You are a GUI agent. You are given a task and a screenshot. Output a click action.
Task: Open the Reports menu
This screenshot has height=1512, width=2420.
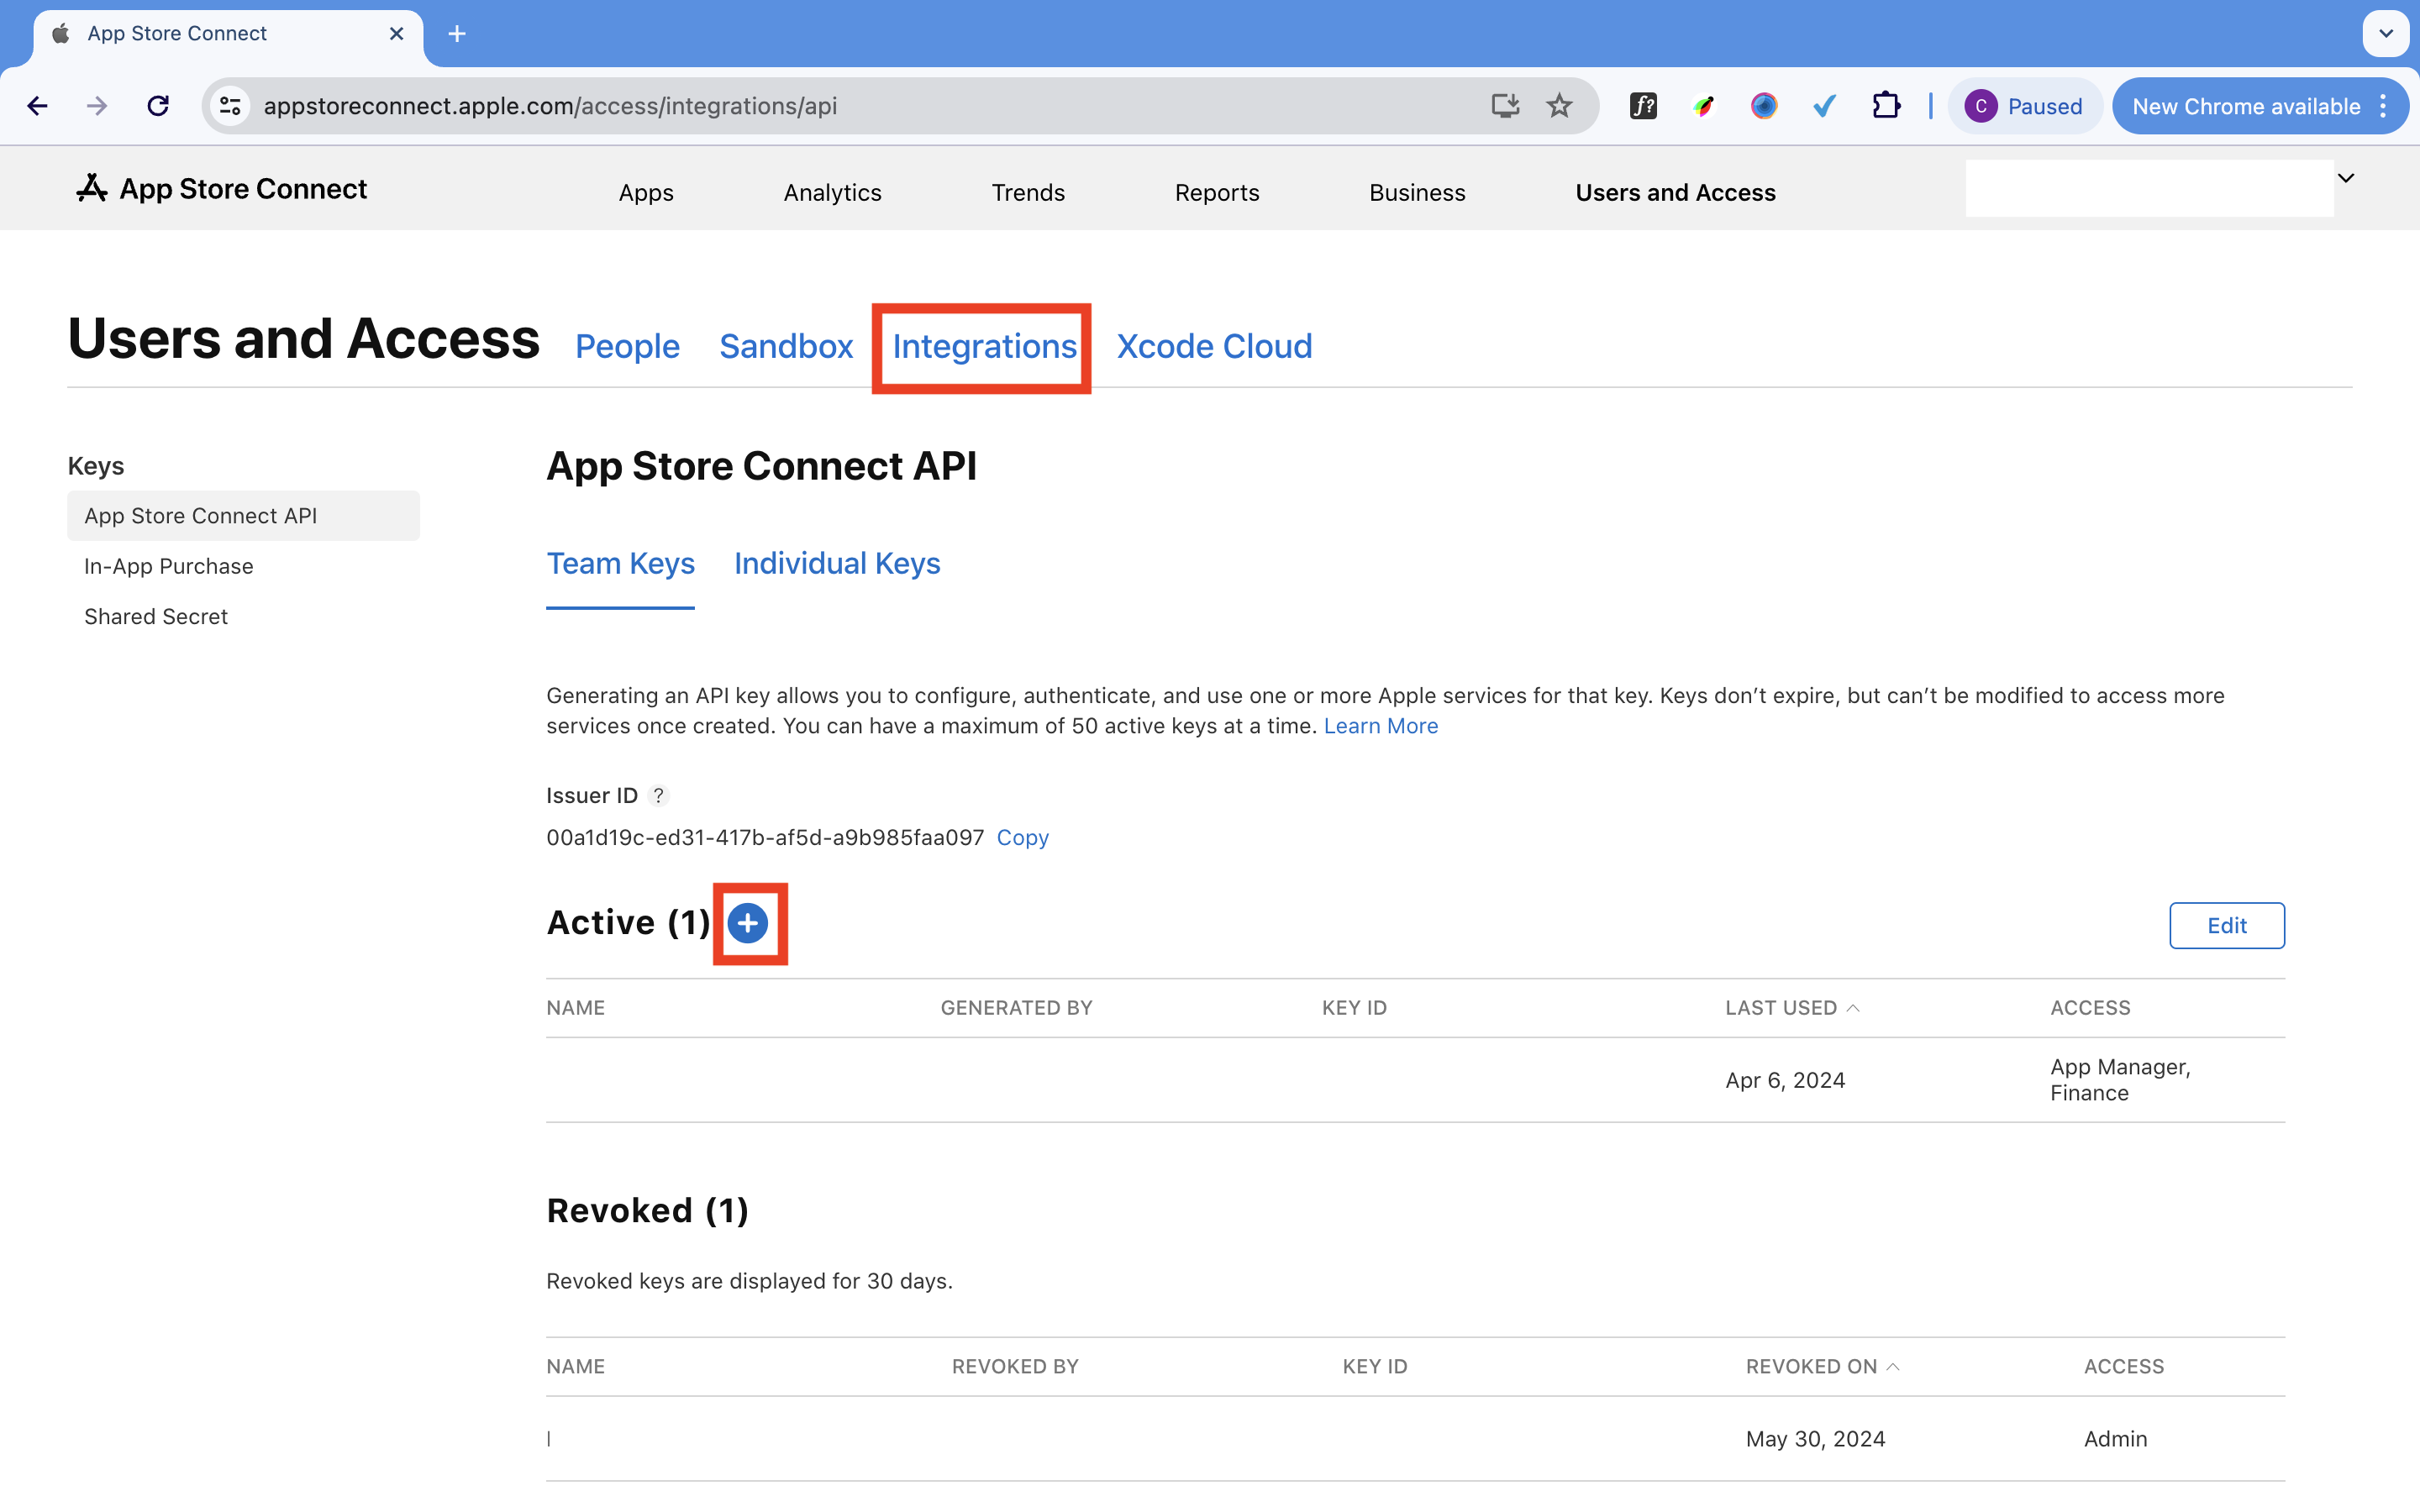[1217, 192]
